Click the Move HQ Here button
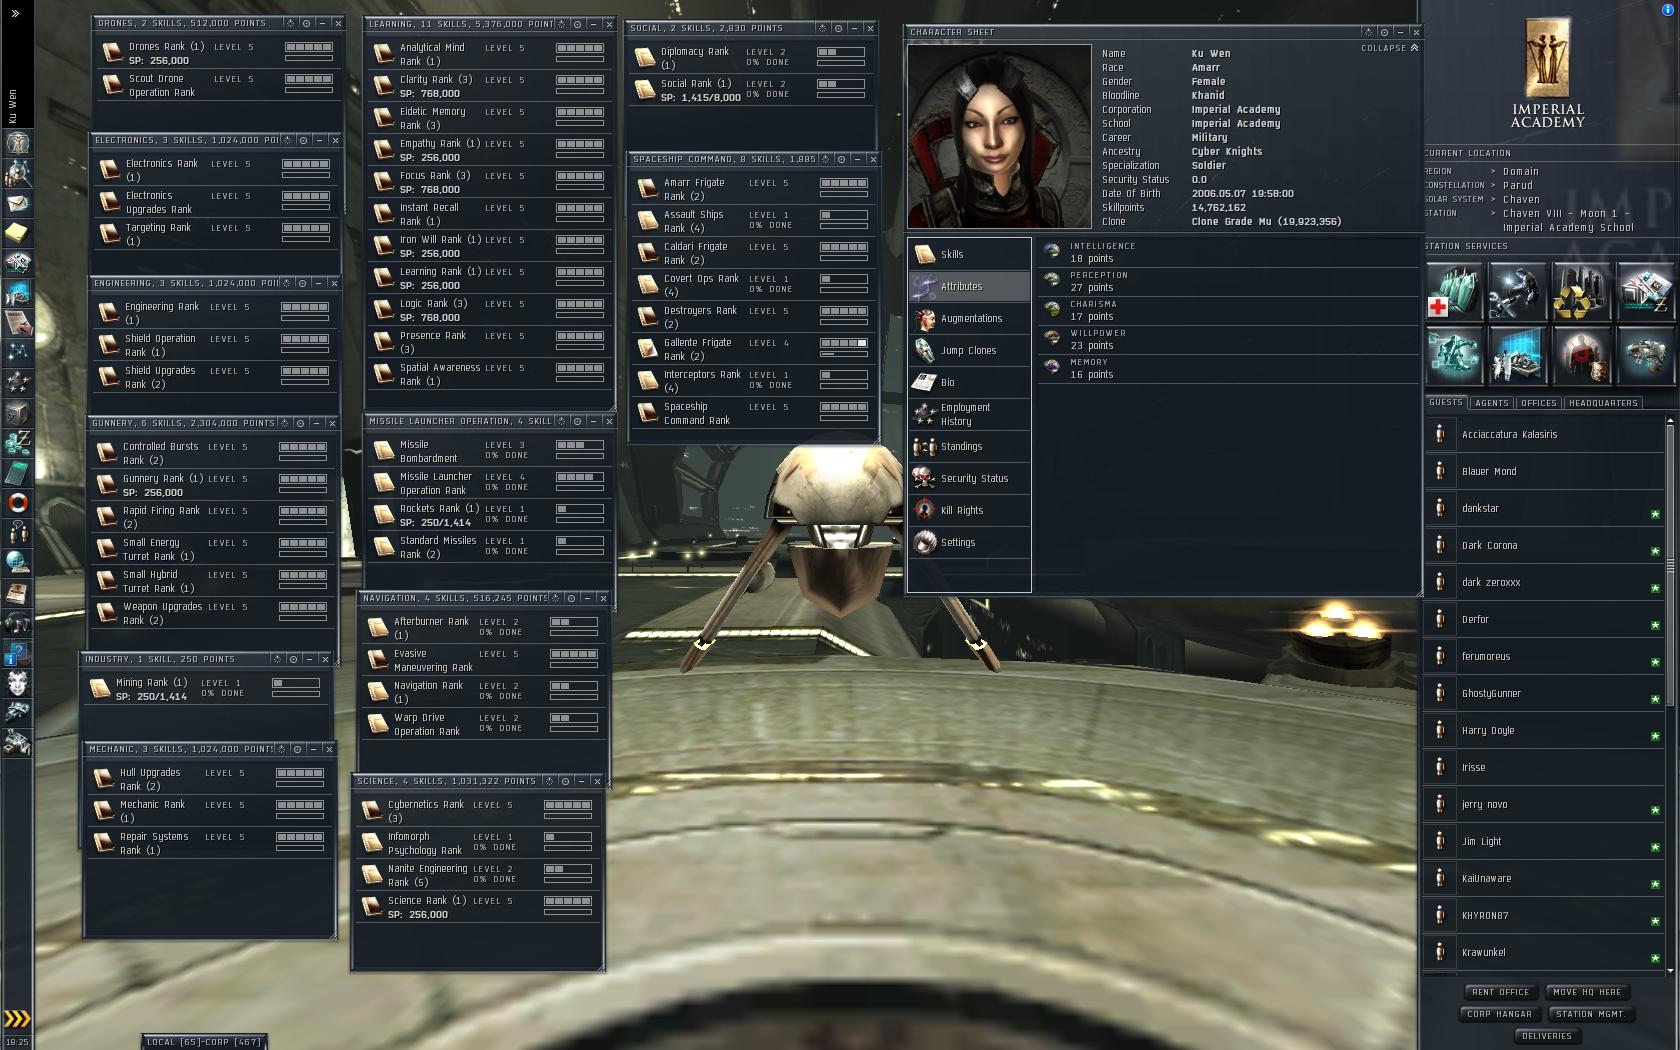Image resolution: width=1680 pixels, height=1050 pixels. tap(1587, 992)
